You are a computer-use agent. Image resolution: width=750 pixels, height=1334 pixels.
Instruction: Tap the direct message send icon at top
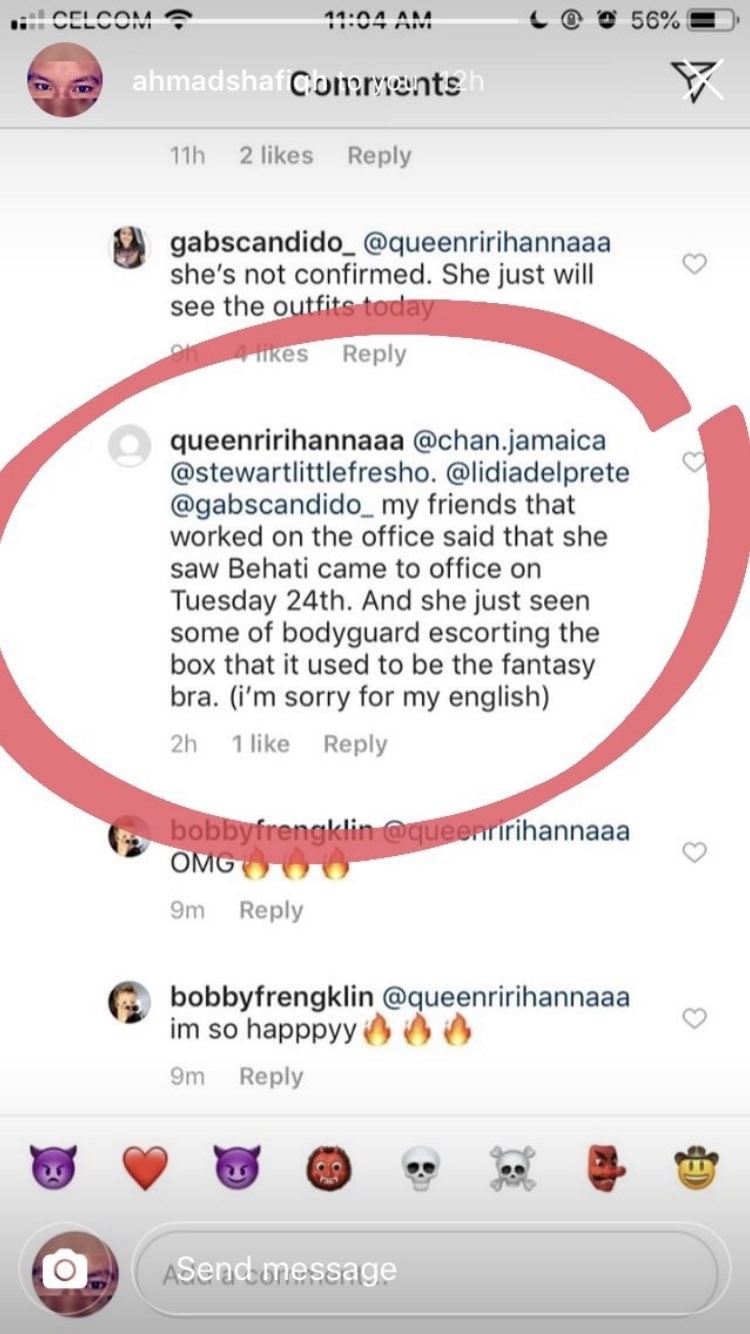(699, 79)
